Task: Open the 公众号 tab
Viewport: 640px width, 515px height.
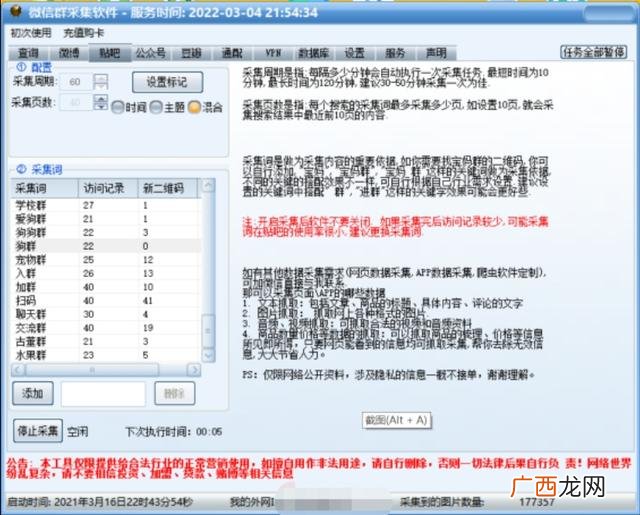Action: point(151,53)
